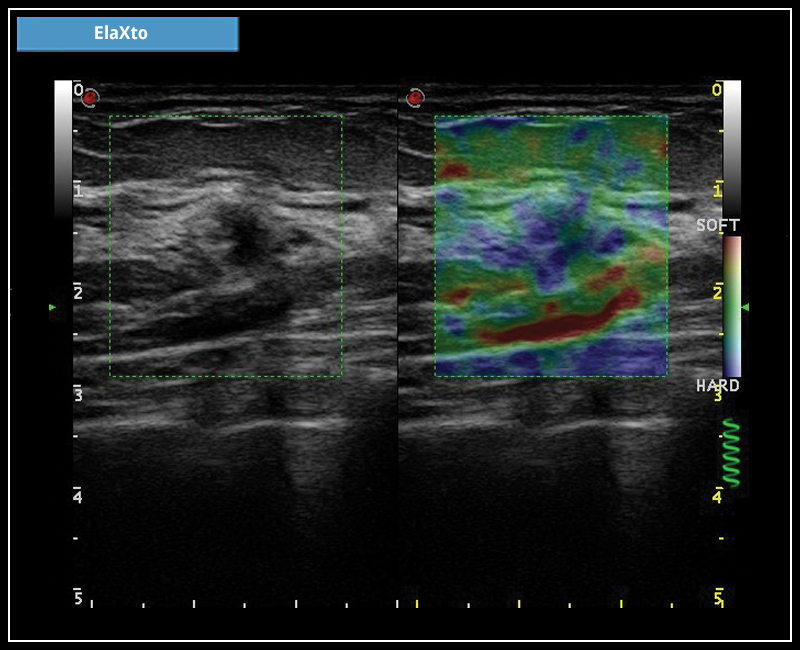Click the yellow depth marker 2 on right scale
Image resolution: width=800 pixels, height=650 pixels.
pyautogui.click(x=717, y=293)
